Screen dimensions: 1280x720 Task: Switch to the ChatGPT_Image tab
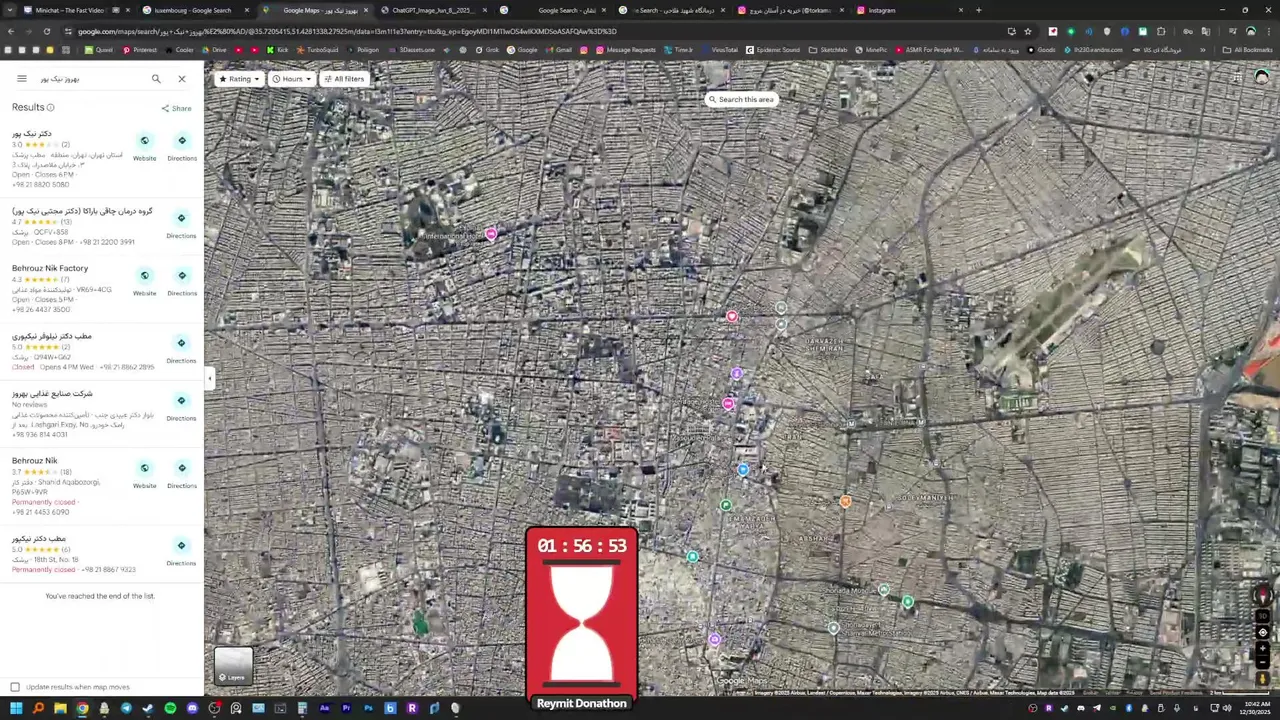click(432, 10)
